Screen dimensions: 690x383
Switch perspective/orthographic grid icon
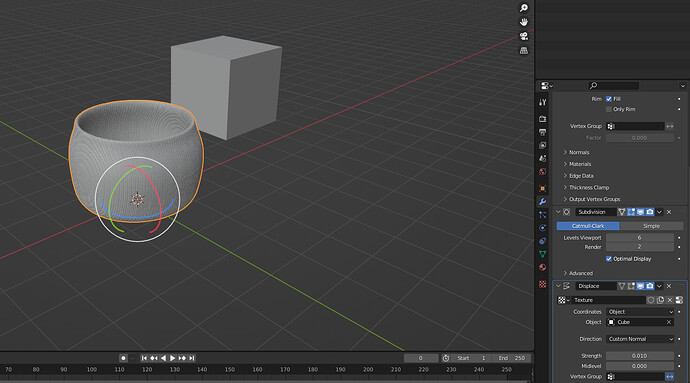(x=524, y=50)
